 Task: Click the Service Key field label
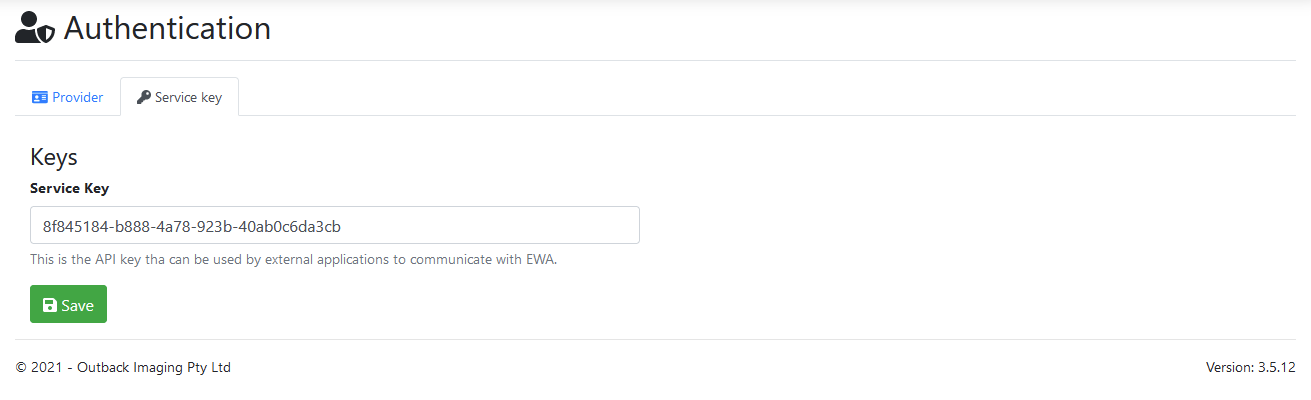click(x=69, y=188)
